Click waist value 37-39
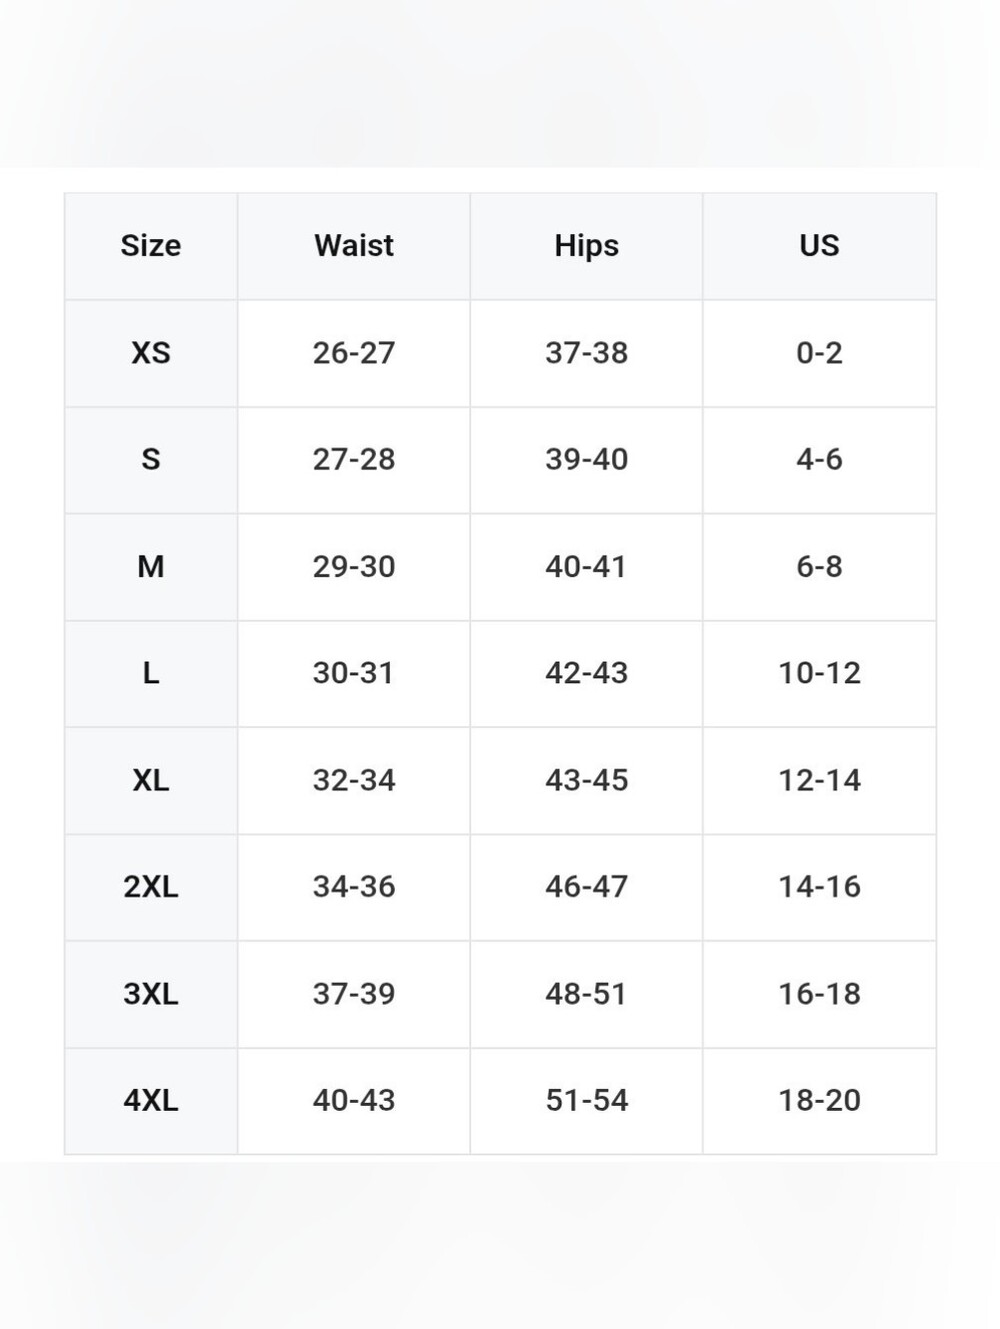Viewport: 1000px width, 1329px height. click(354, 994)
